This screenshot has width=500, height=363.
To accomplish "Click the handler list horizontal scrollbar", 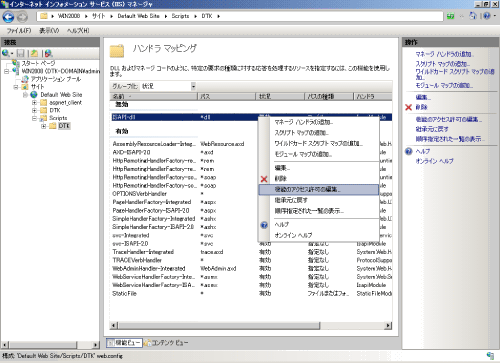I will [251, 325].
